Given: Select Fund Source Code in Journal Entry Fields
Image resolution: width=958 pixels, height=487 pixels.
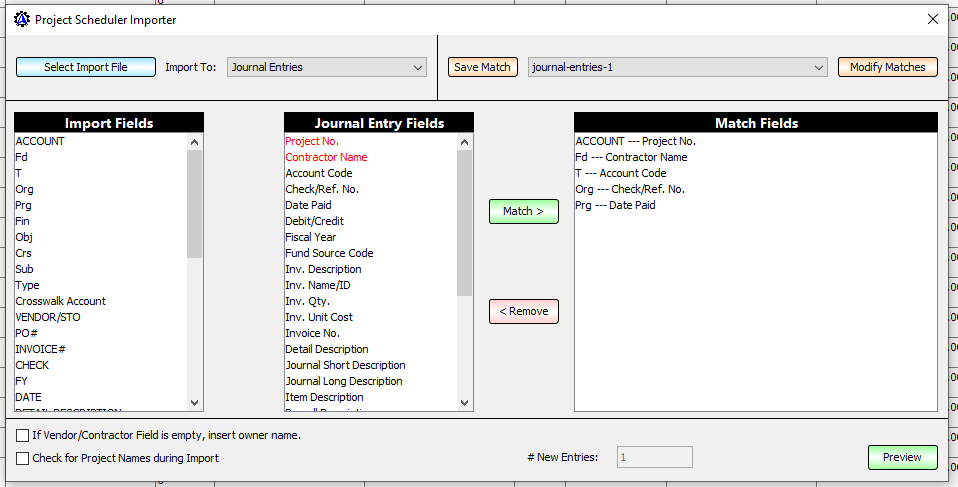Looking at the screenshot, I should click(x=329, y=253).
